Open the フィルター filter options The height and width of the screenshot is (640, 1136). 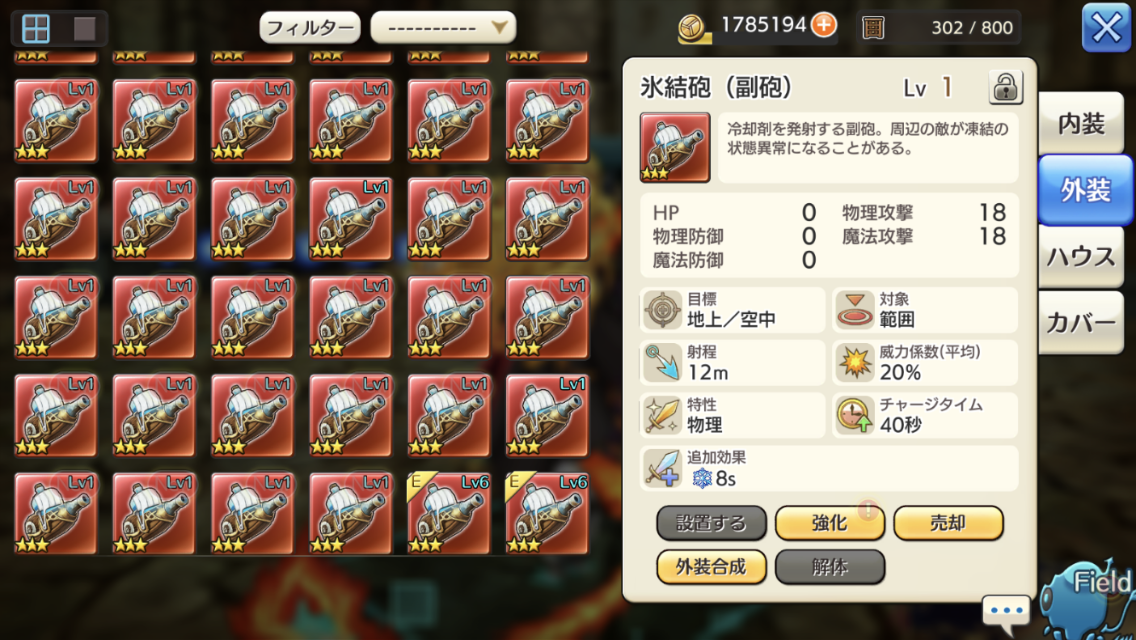pos(309,28)
